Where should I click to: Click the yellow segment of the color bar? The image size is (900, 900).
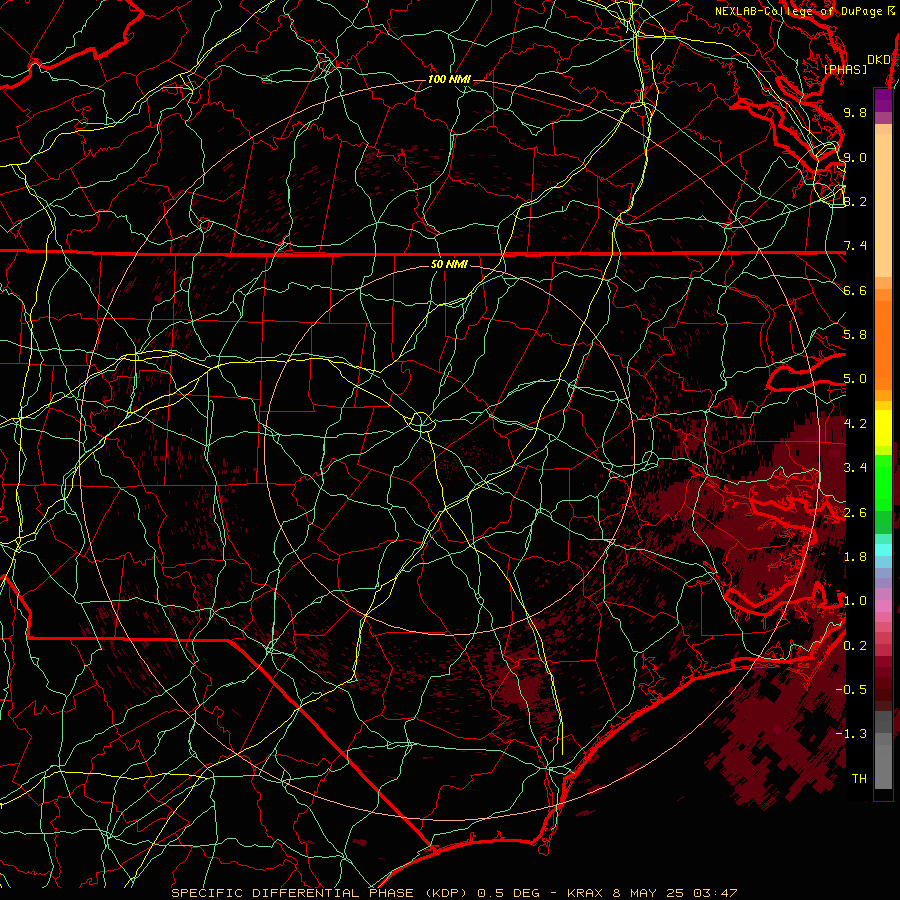click(x=883, y=428)
